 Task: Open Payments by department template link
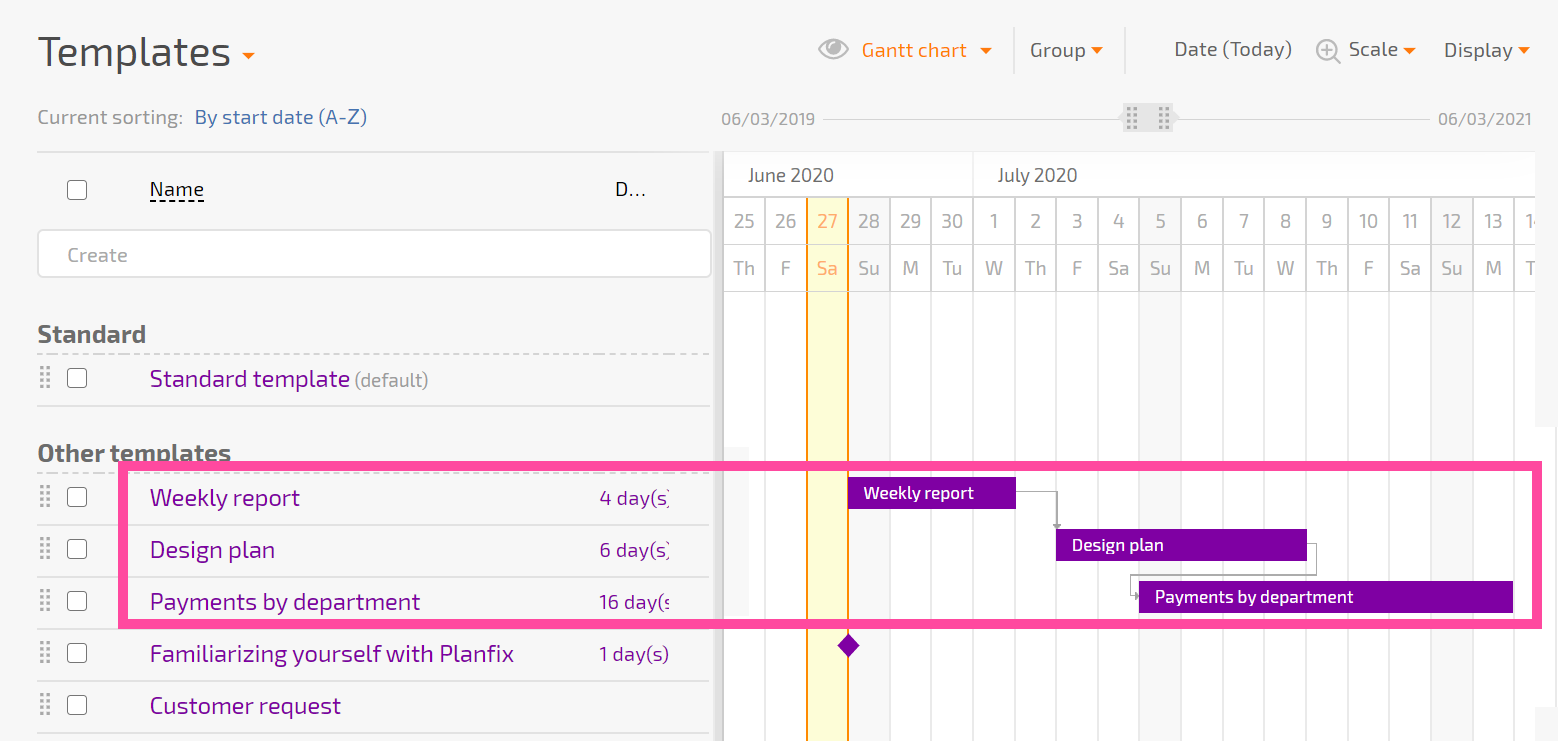285,602
